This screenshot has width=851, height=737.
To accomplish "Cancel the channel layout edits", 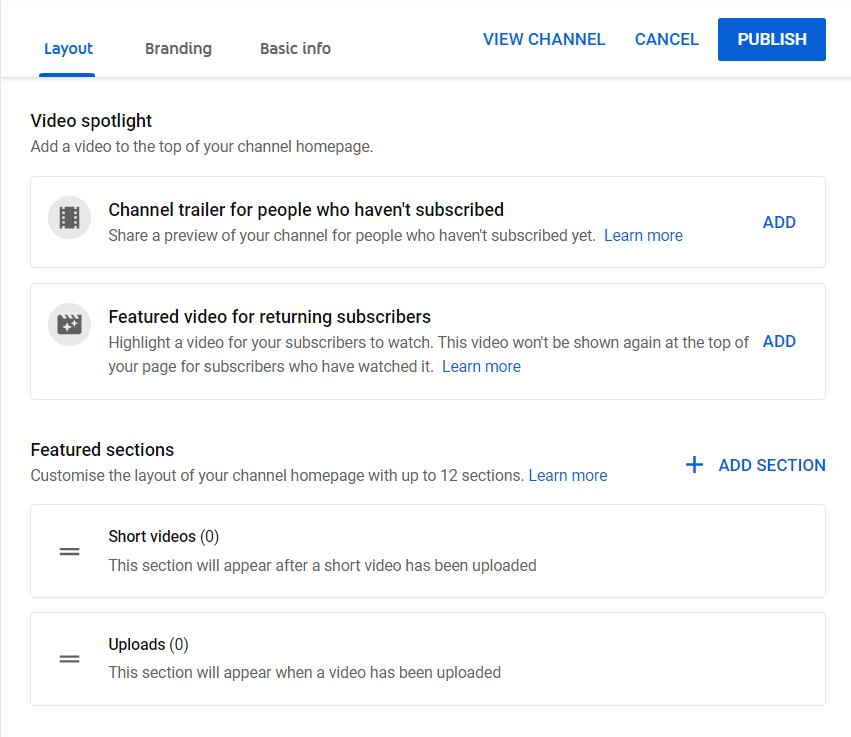I will [666, 39].
